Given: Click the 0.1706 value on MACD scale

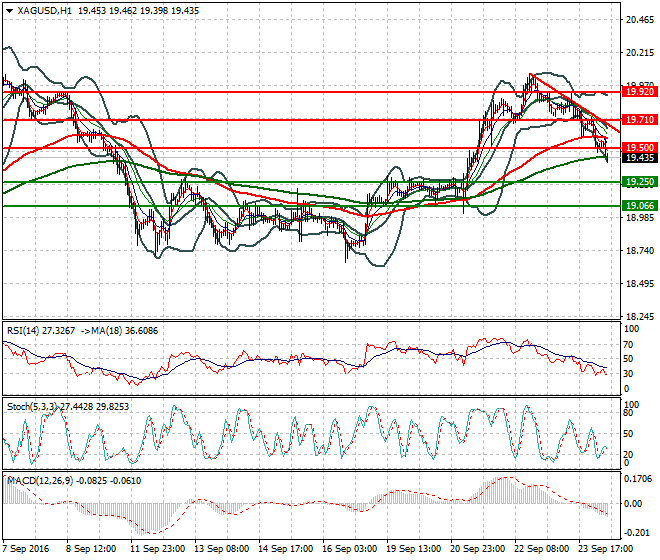Looking at the screenshot, I should point(638,479).
